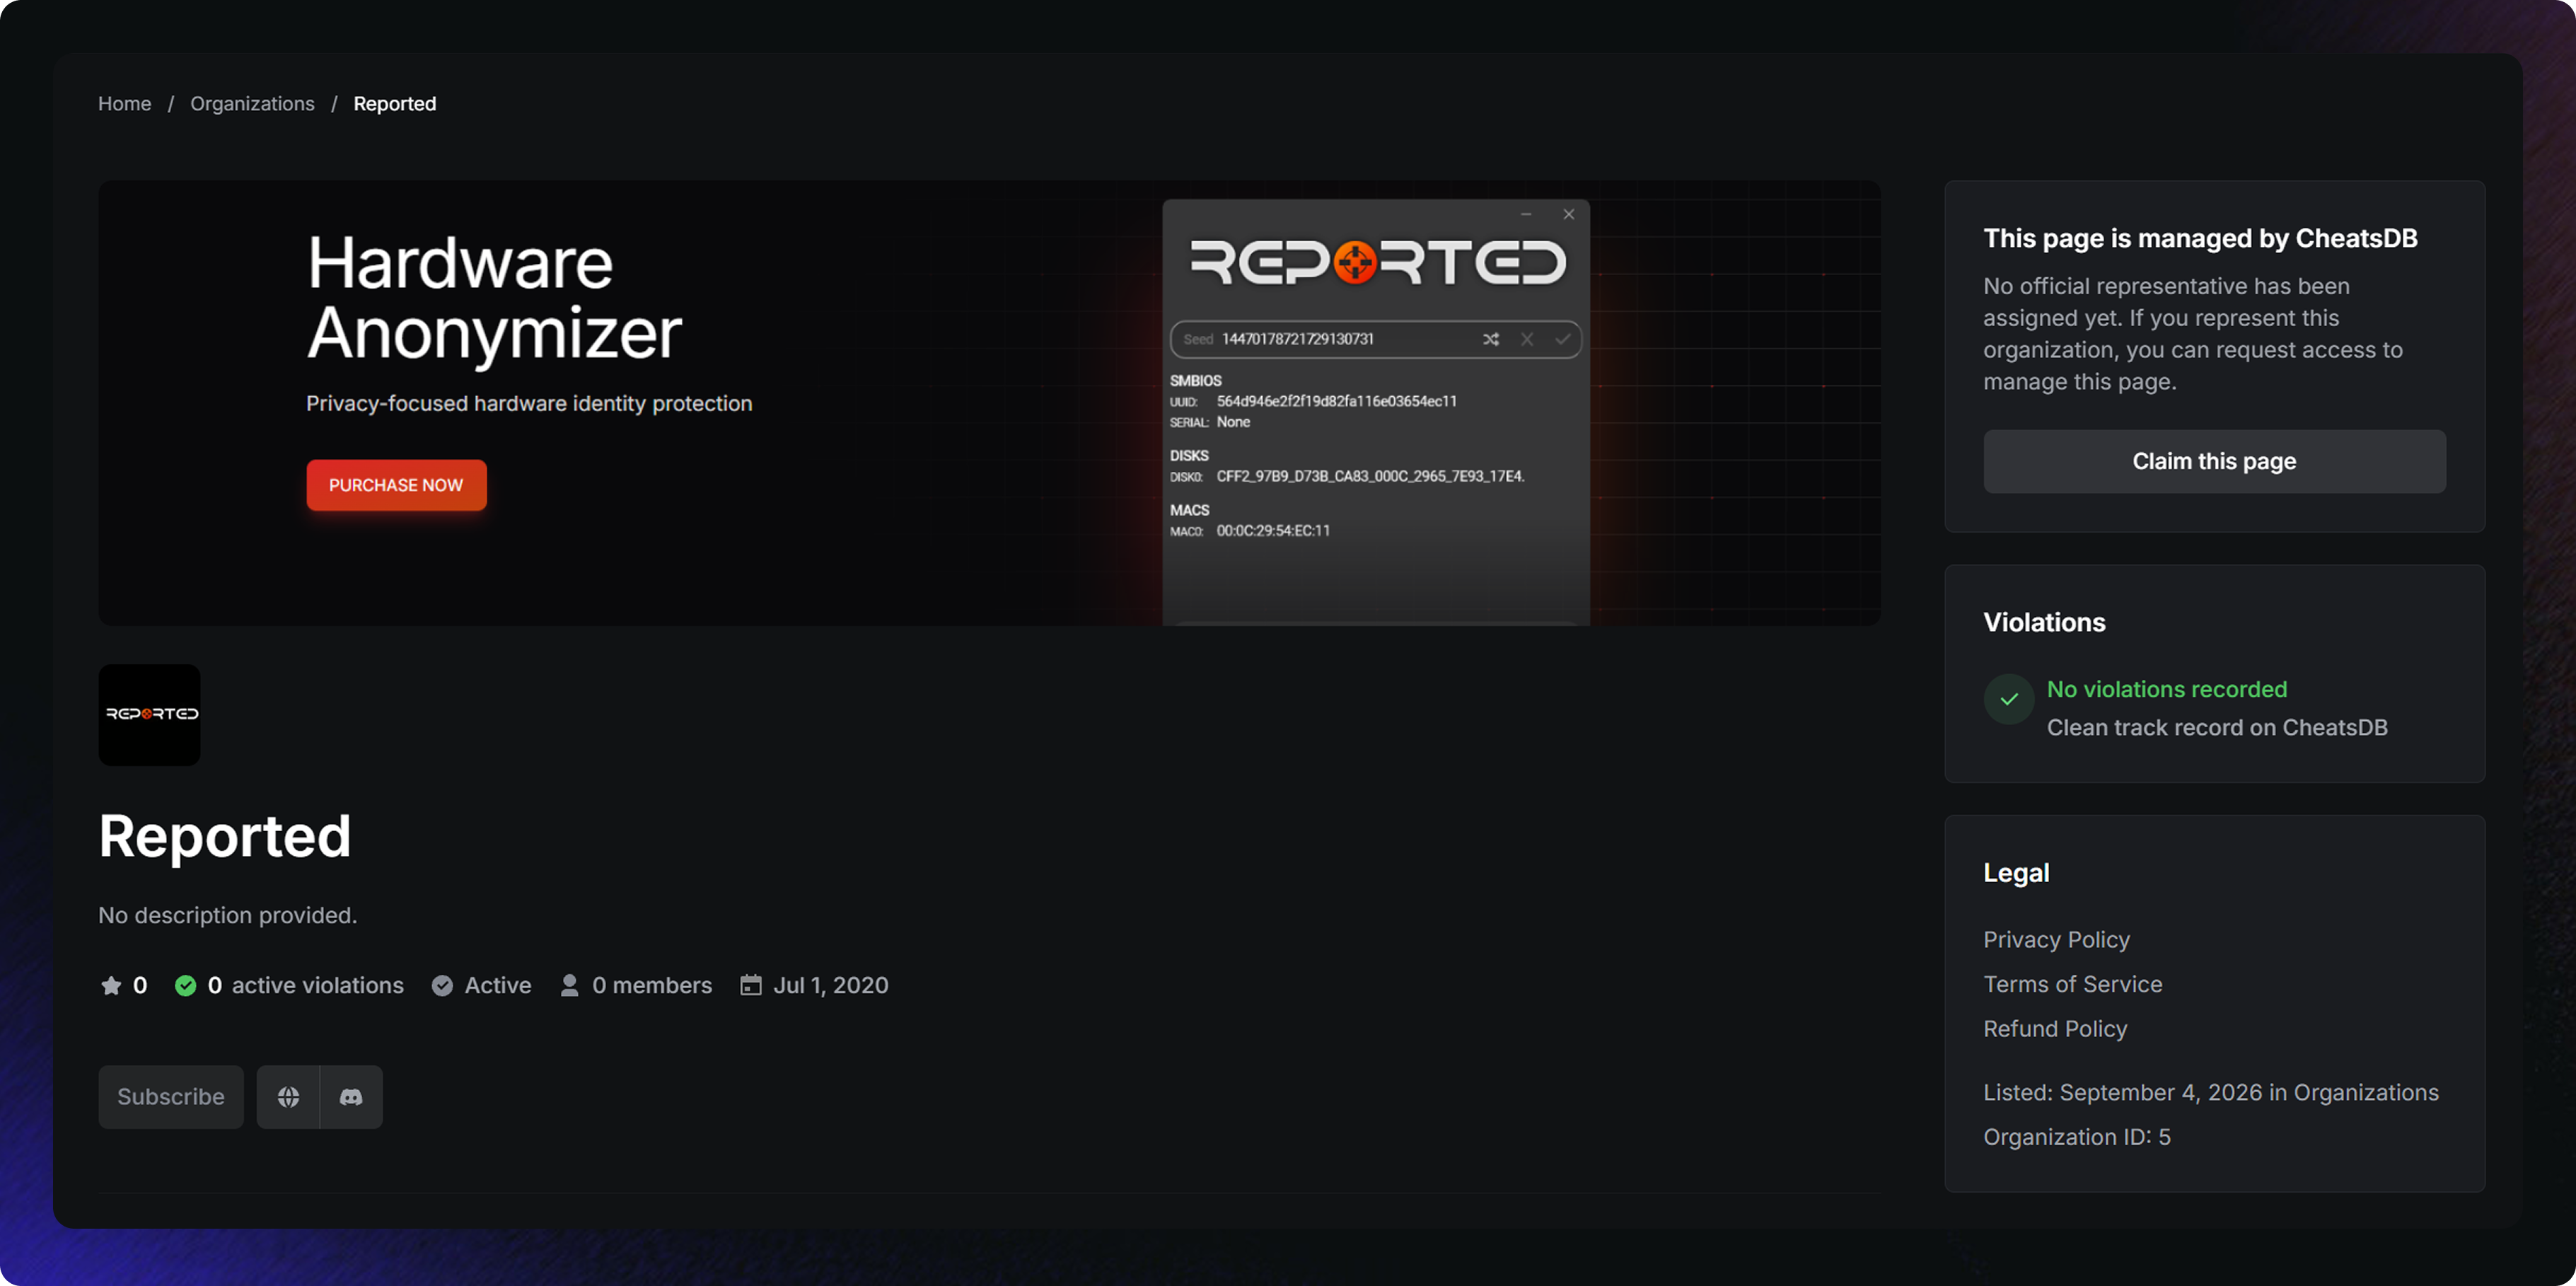Open the Organizations breadcrumb link
2576x1286 pixels.
pos(252,104)
